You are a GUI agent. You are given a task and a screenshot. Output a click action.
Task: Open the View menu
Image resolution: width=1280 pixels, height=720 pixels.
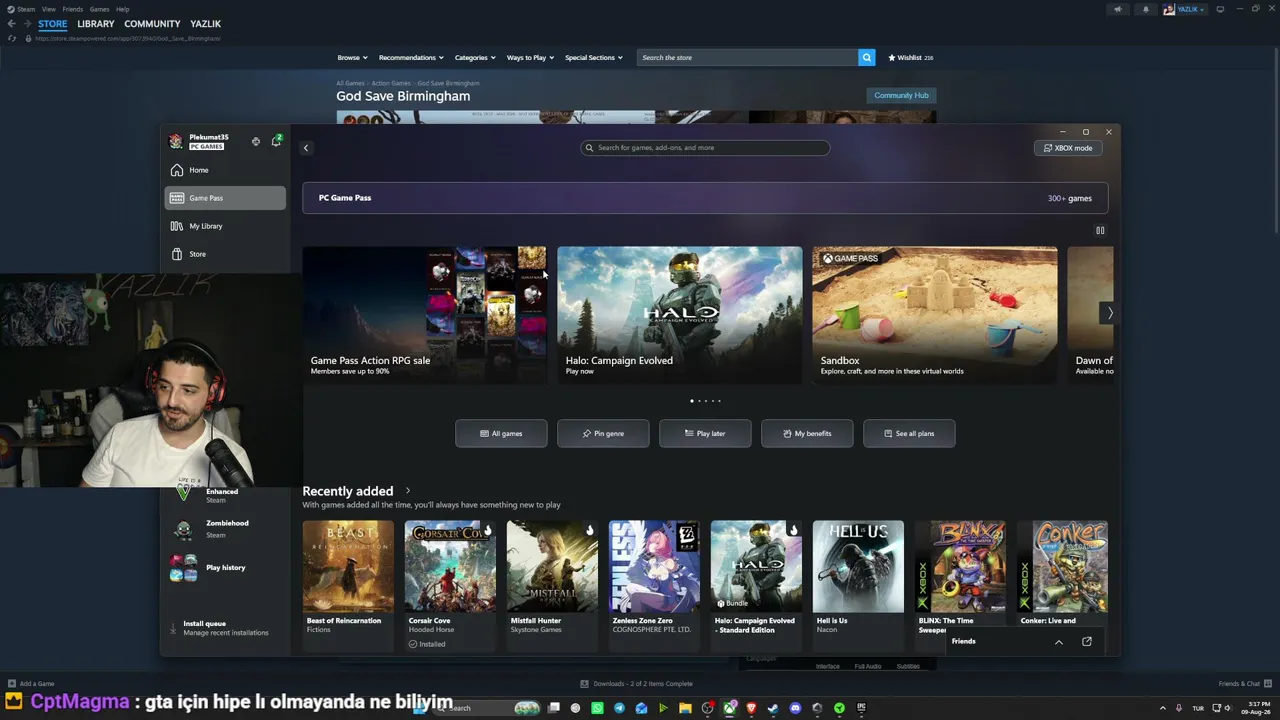point(48,9)
